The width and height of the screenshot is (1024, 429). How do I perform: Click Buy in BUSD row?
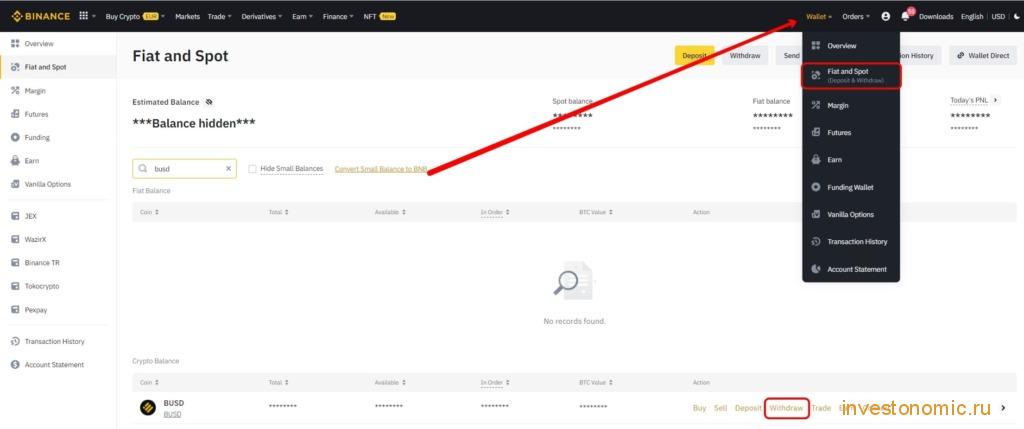(x=699, y=408)
